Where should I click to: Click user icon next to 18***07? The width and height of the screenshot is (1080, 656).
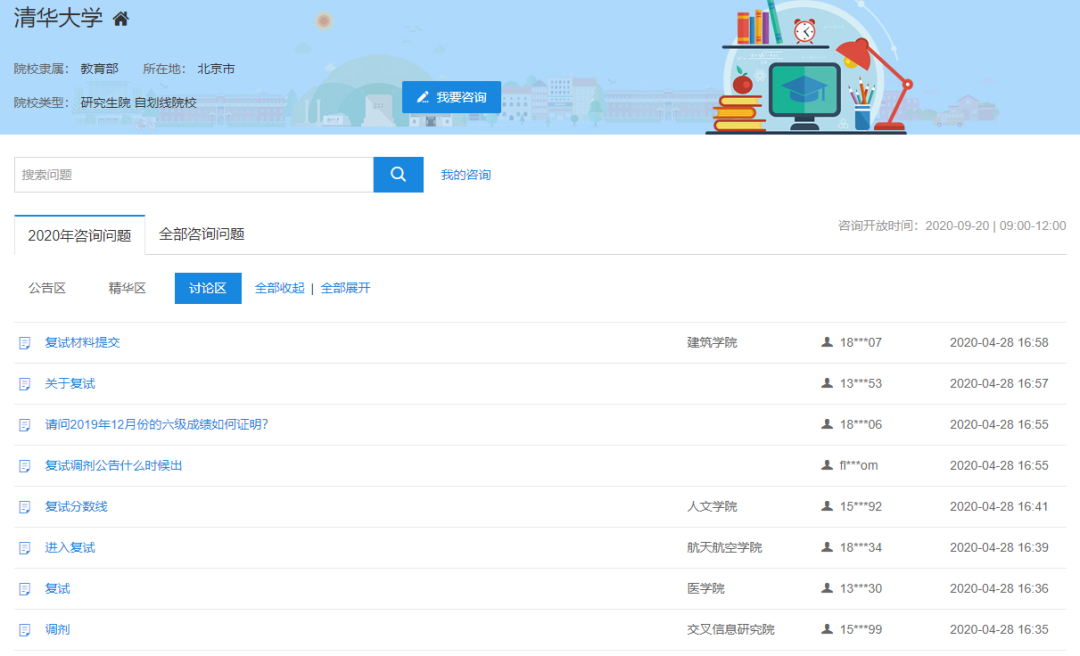click(827, 342)
